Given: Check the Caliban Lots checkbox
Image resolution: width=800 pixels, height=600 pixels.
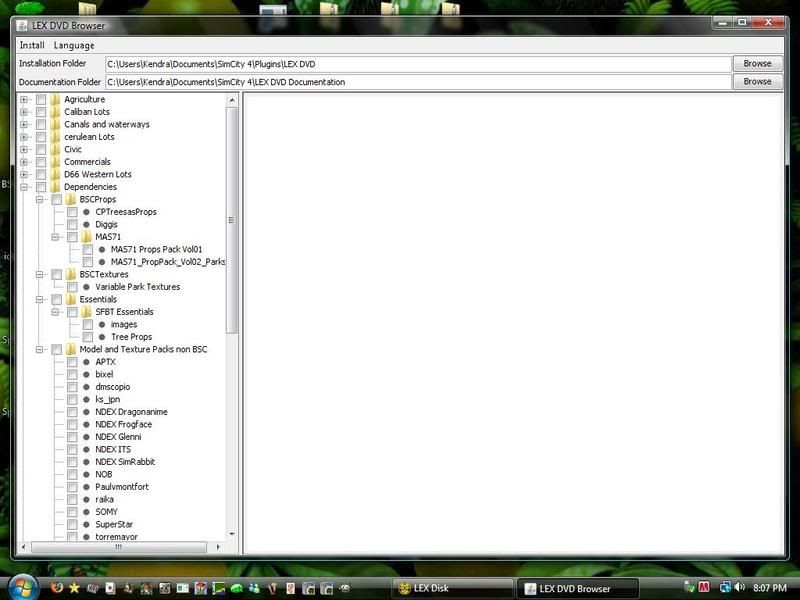Looking at the screenshot, I should tap(41, 112).
